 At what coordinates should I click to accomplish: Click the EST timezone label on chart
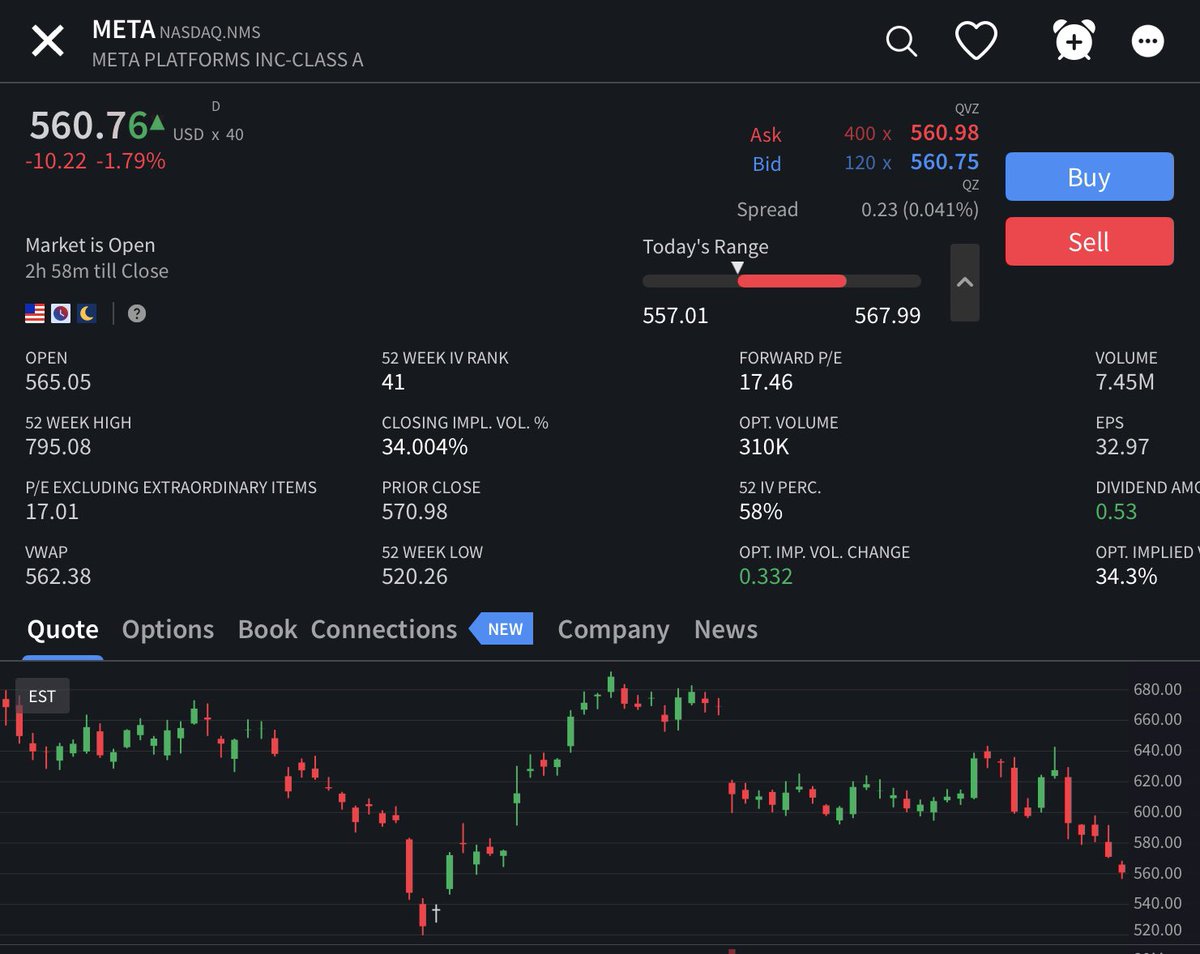[x=42, y=696]
